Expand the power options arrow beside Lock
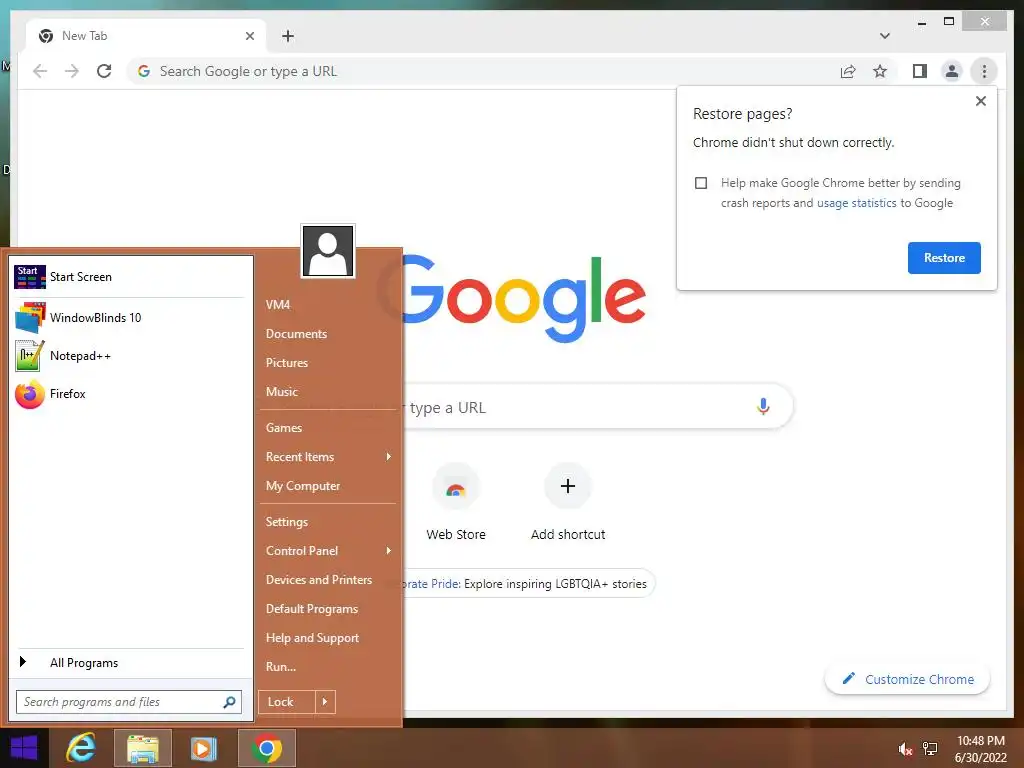1024x768 pixels. 325,702
